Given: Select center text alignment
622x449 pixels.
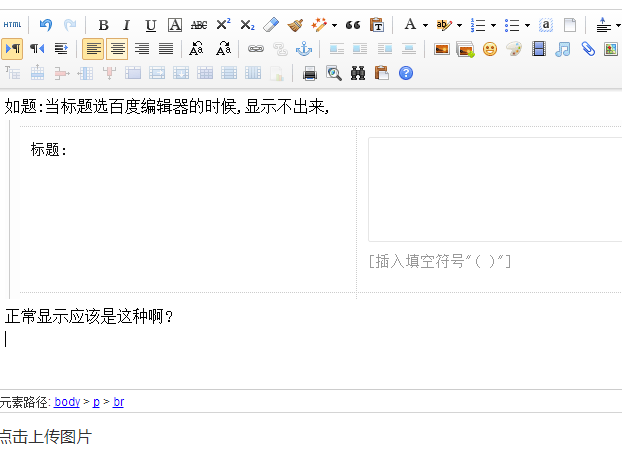Looking at the screenshot, I should point(117,49).
